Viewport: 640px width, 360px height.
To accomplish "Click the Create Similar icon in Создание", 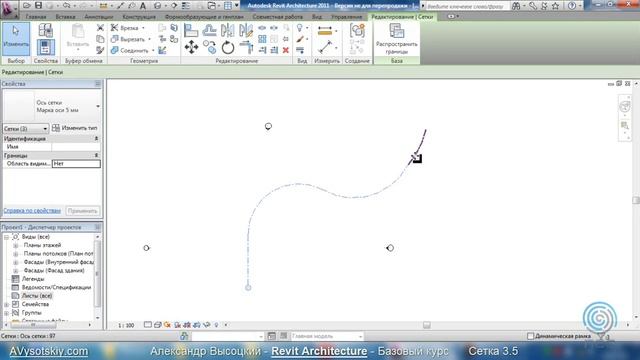I will tap(357, 30).
